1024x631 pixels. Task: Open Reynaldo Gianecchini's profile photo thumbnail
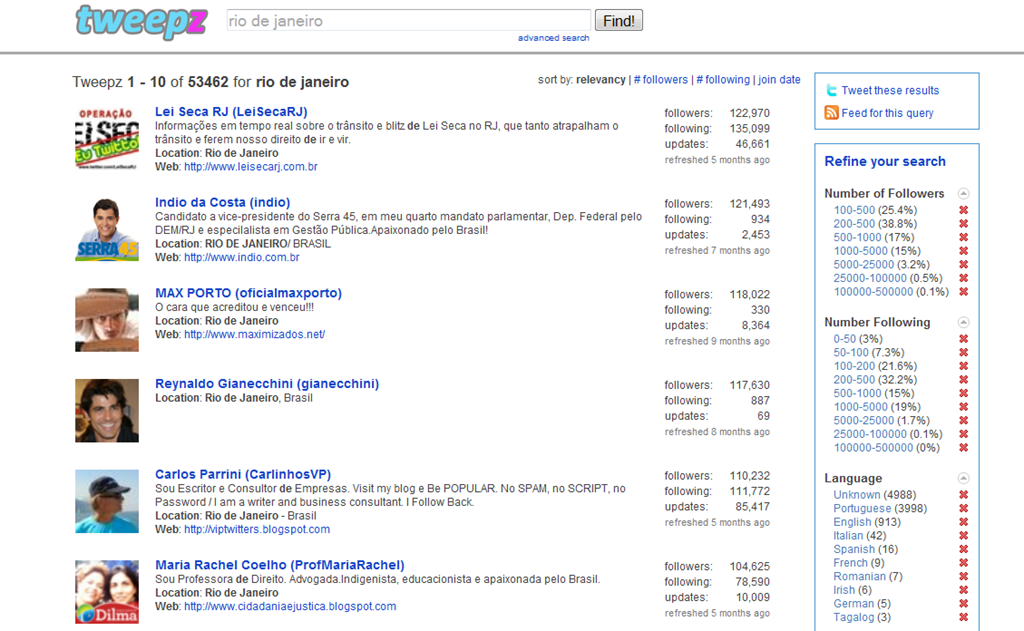[x=107, y=411]
